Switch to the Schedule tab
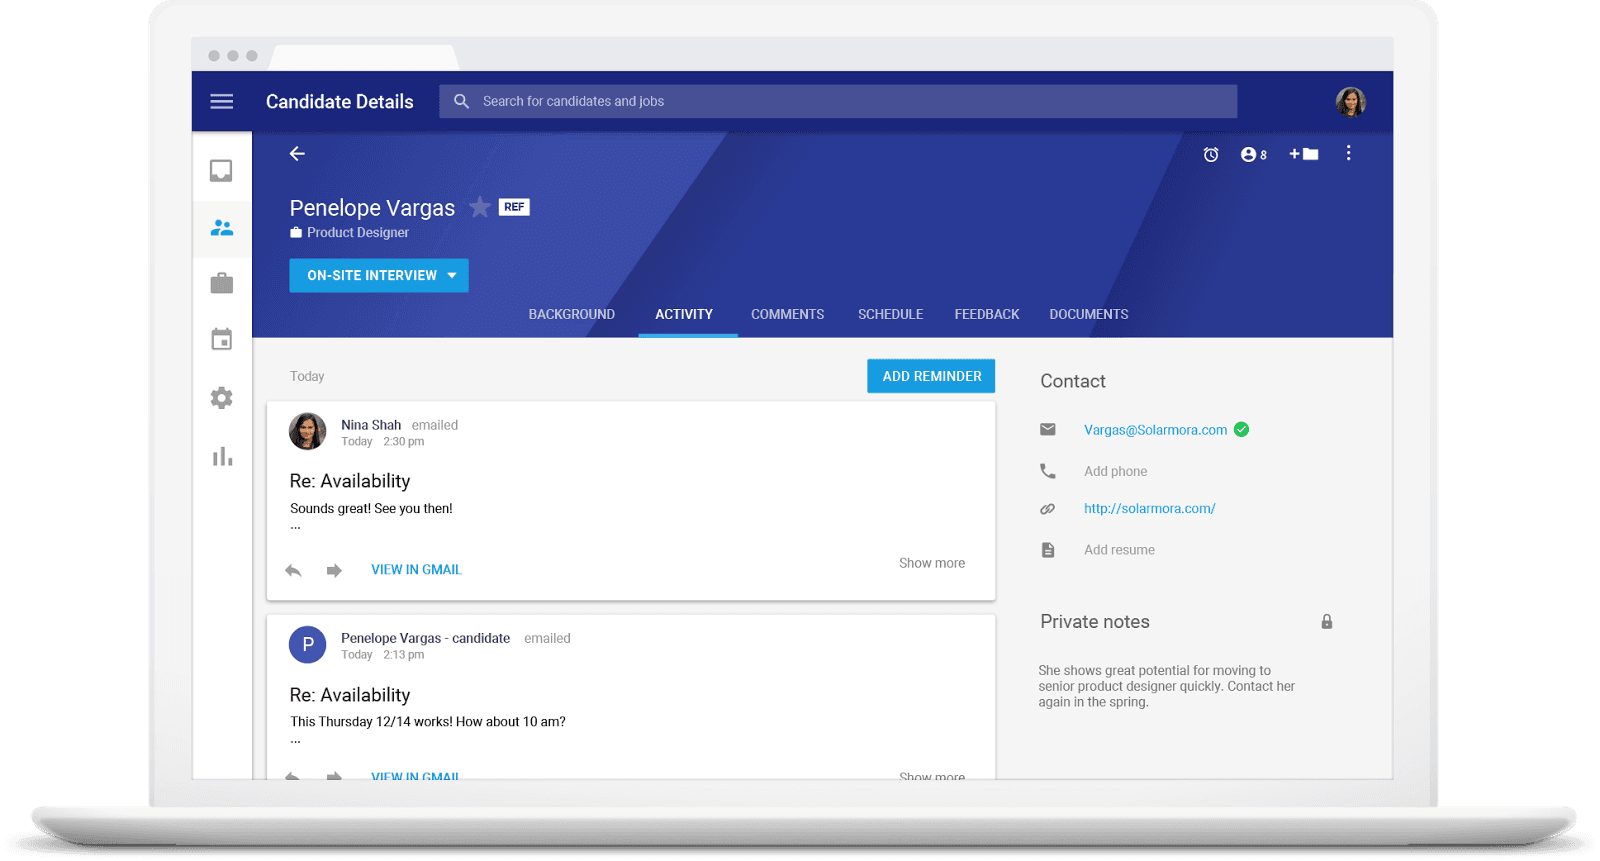The width and height of the screenshot is (1600, 861). pos(890,314)
